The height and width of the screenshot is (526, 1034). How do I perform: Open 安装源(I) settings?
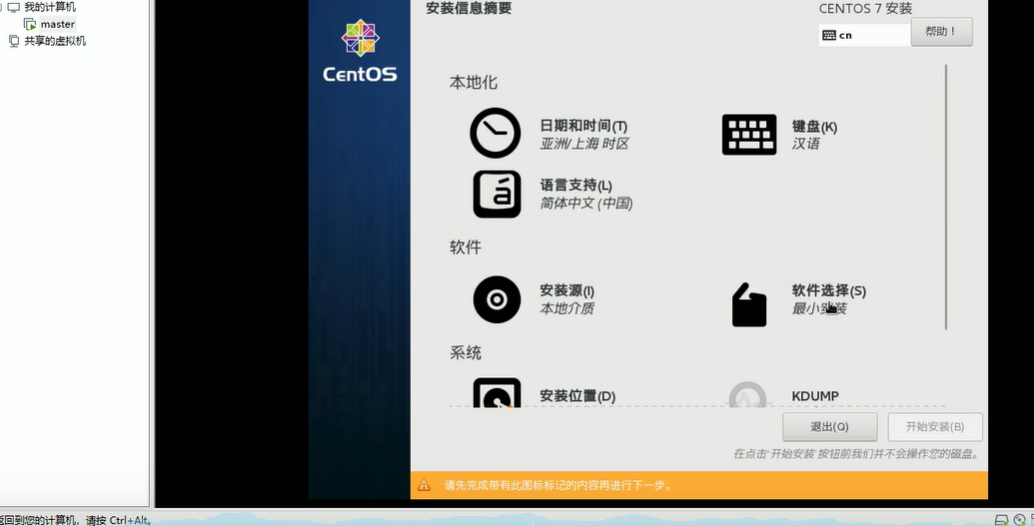point(567,291)
